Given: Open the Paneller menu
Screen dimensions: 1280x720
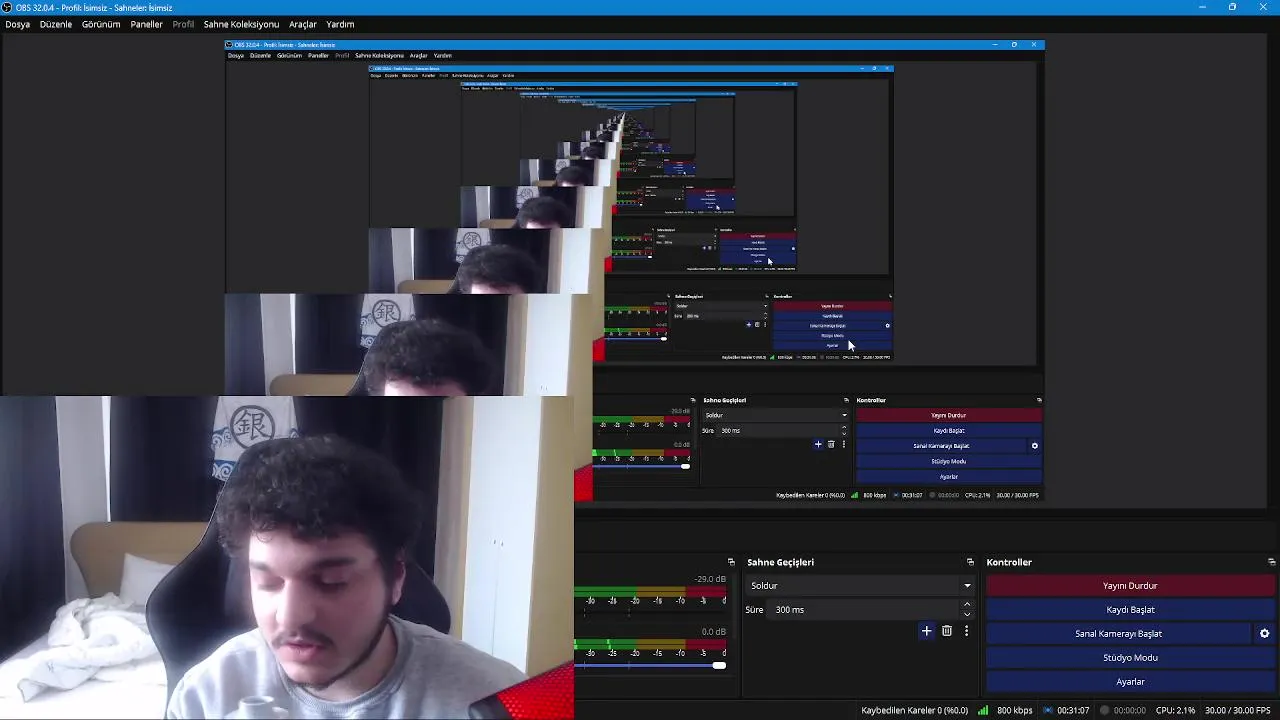Looking at the screenshot, I should click(146, 24).
